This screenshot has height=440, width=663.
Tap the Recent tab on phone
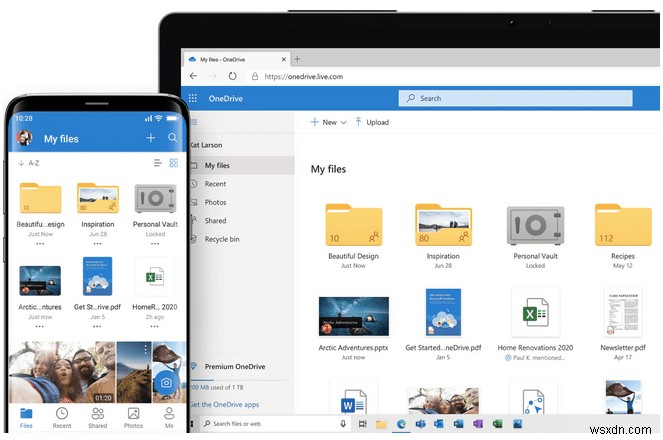(x=62, y=418)
